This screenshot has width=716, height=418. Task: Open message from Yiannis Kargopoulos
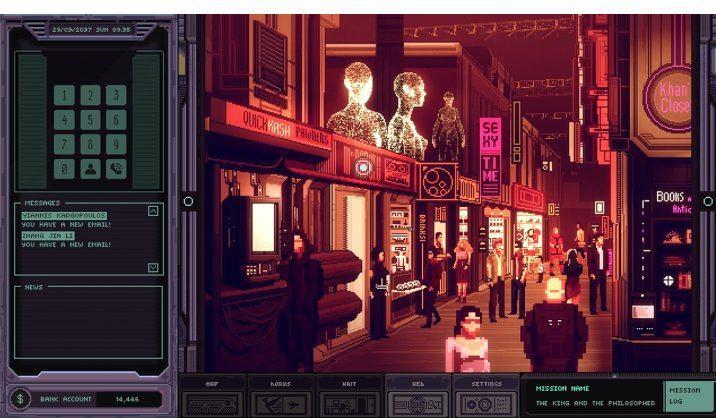click(x=65, y=215)
